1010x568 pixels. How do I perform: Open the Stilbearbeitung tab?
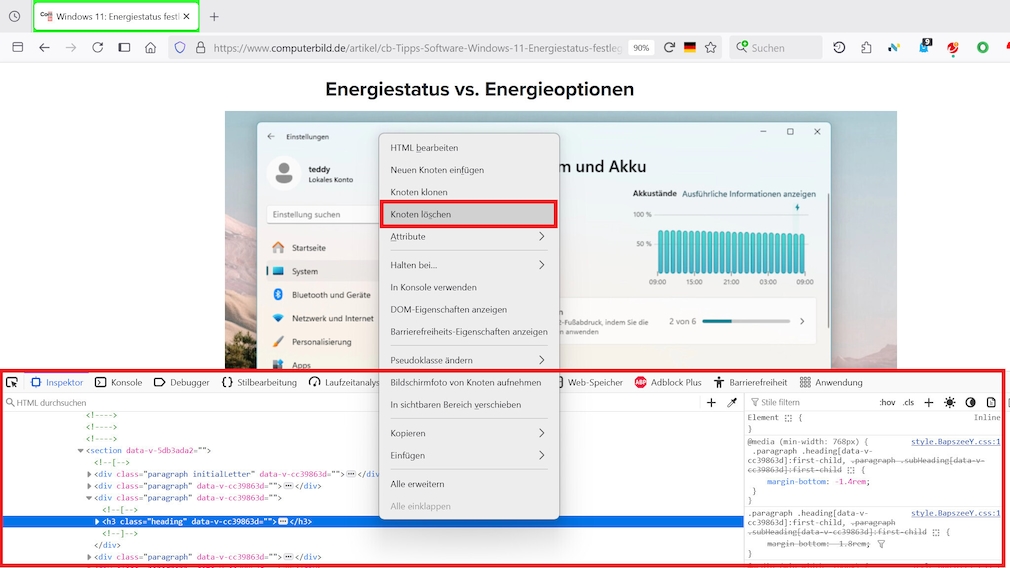[x=259, y=383]
